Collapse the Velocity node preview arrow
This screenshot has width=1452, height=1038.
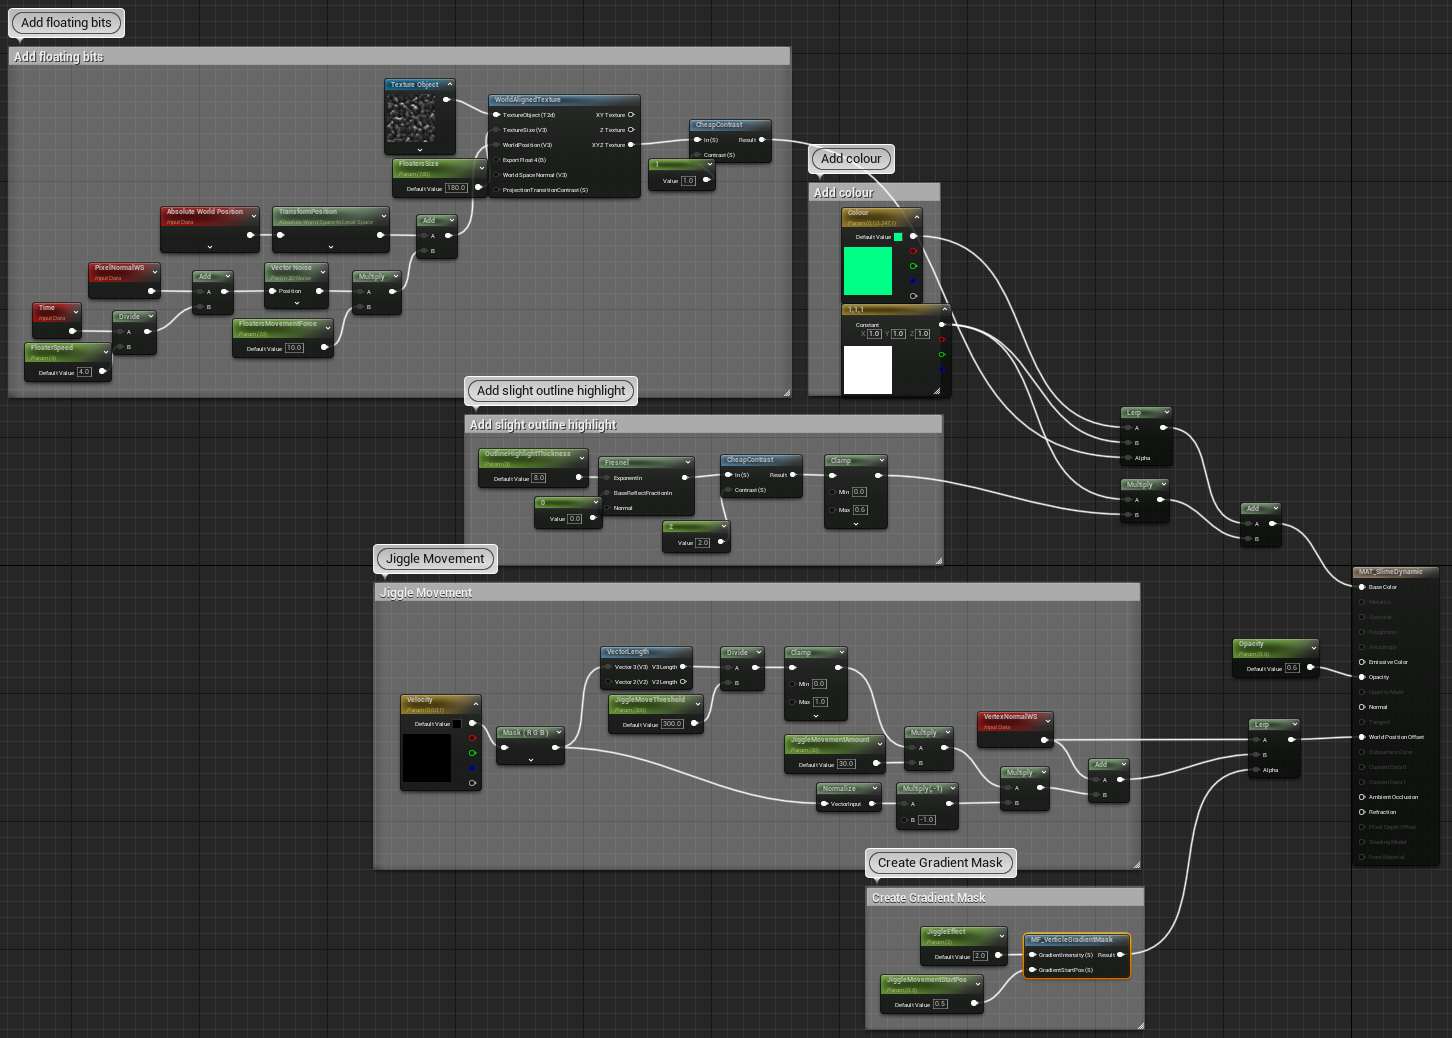[x=475, y=704]
